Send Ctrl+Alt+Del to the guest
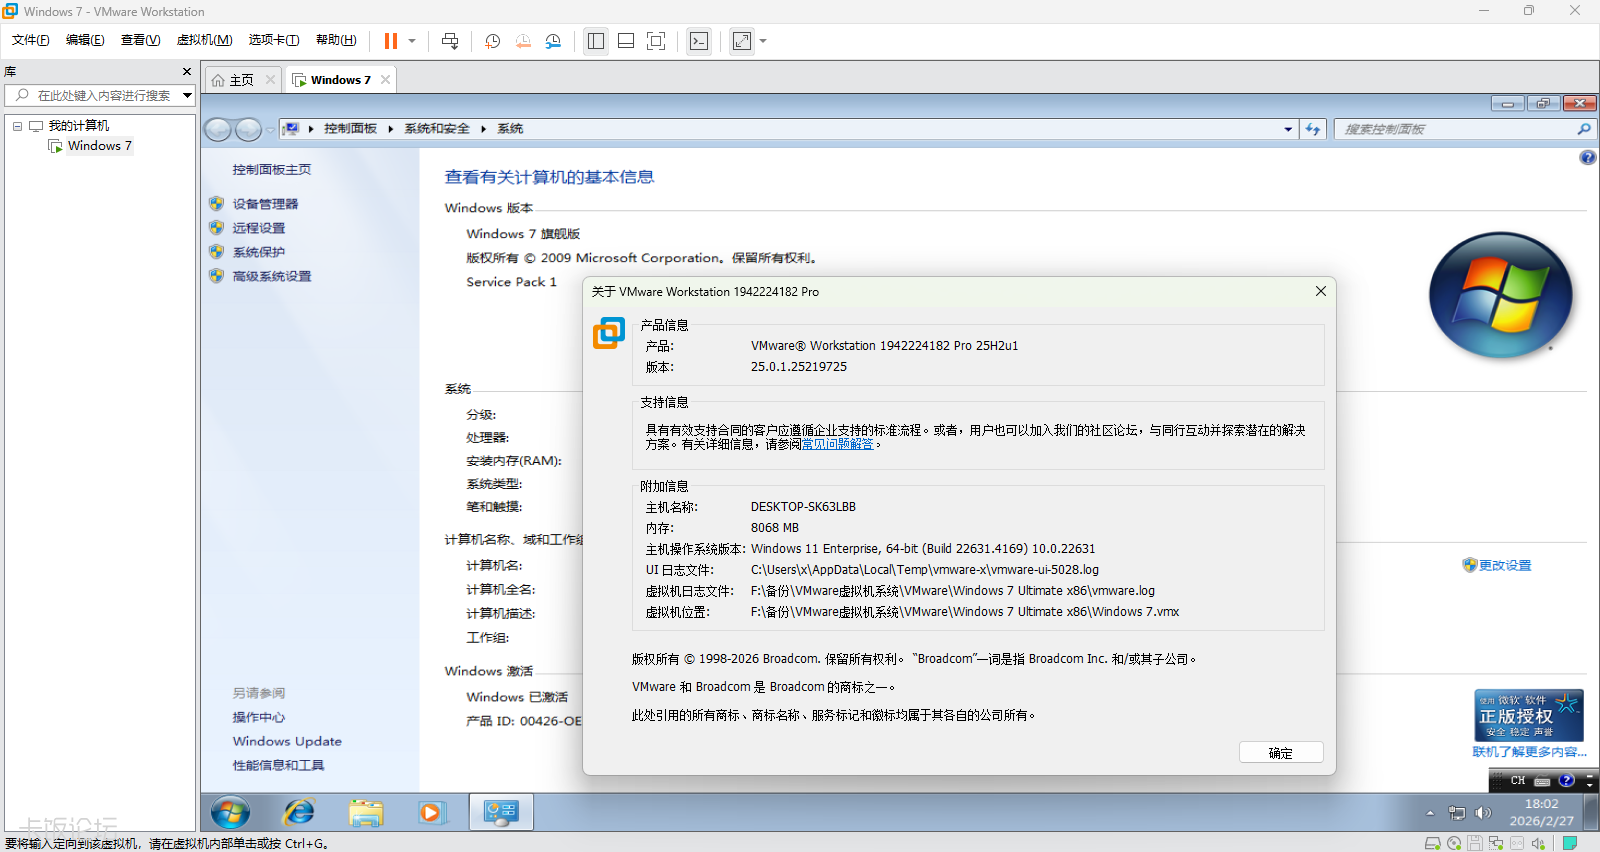The width and height of the screenshot is (1600, 852). [450, 41]
